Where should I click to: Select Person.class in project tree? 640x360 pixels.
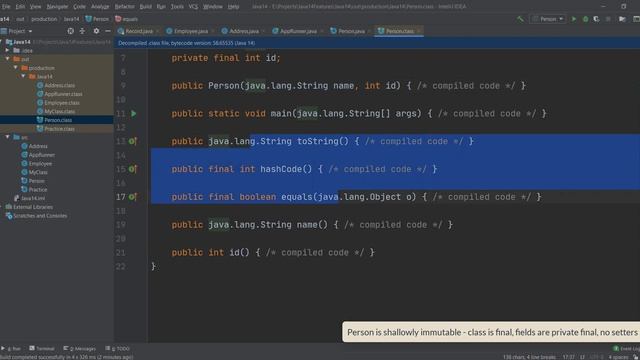(54, 120)
